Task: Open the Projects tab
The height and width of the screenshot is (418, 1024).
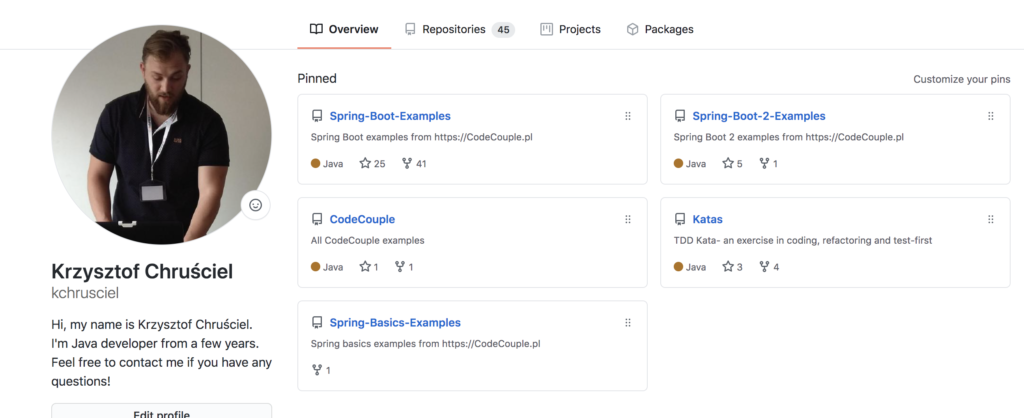Action: (x=570, y=29)
